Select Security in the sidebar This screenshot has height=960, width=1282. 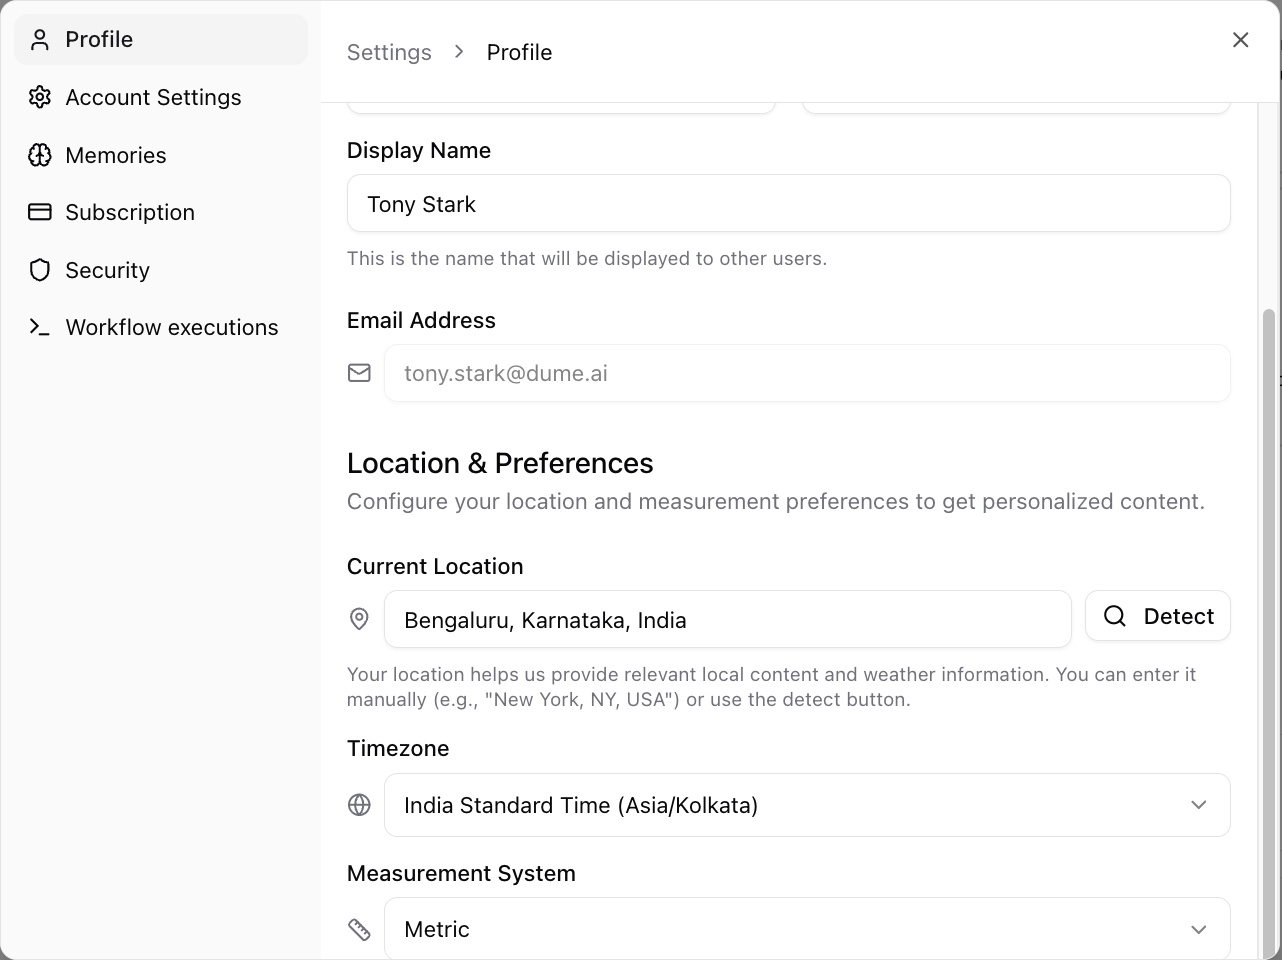click(107, 270)
